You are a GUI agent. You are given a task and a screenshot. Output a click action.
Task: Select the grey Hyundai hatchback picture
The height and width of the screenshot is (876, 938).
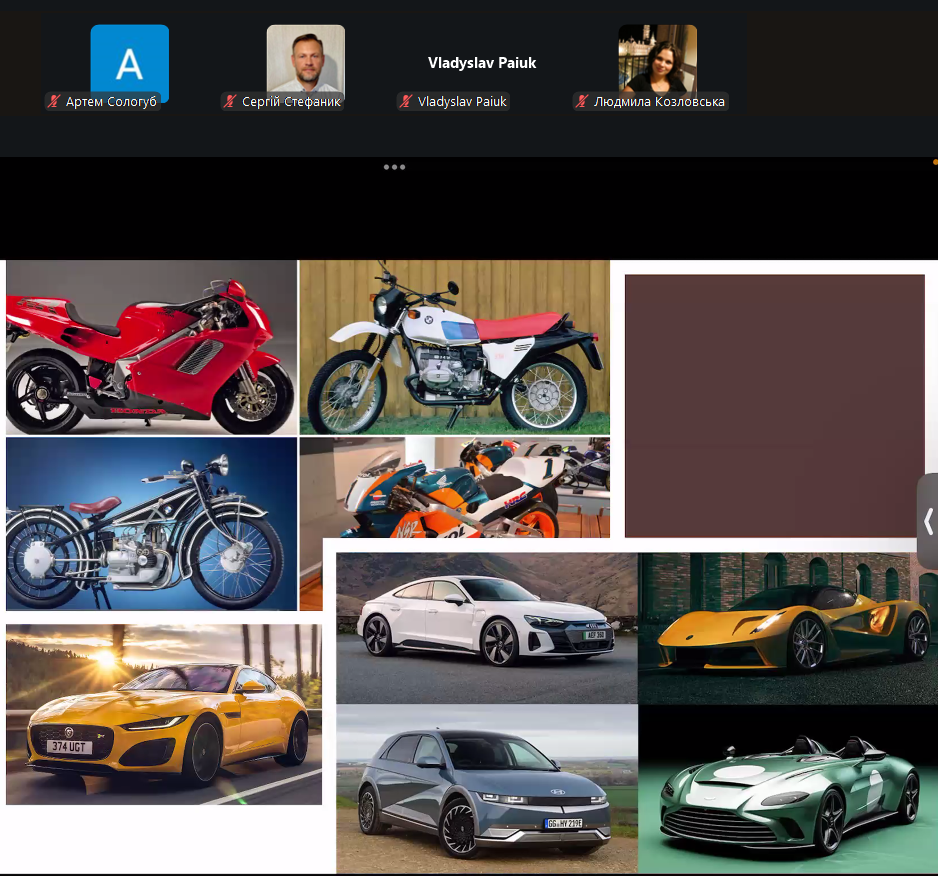[x=486, y=789]
